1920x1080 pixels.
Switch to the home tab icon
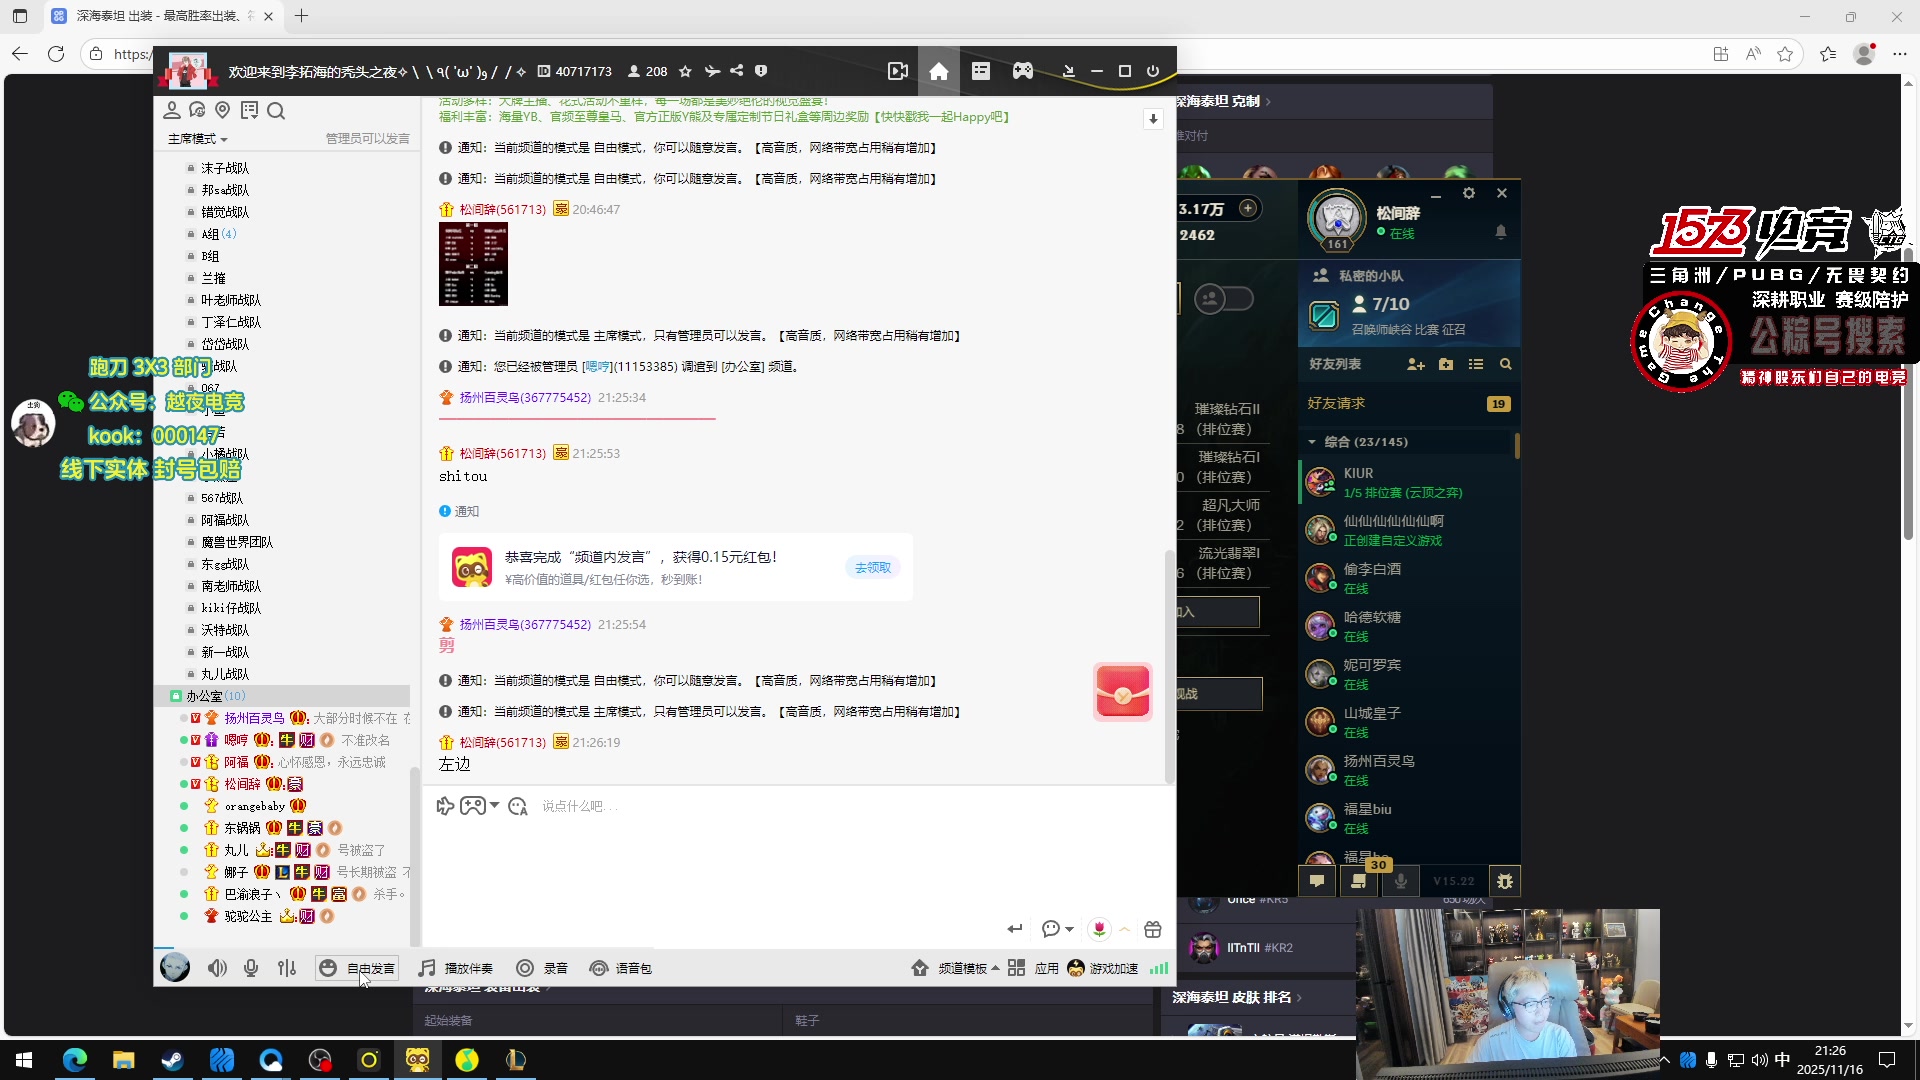coord(938,71)
